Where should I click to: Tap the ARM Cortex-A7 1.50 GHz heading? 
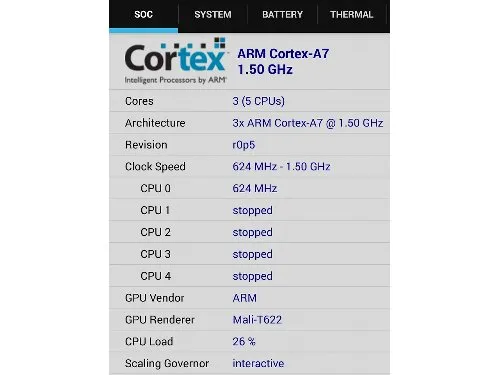[x=283, y=61]
